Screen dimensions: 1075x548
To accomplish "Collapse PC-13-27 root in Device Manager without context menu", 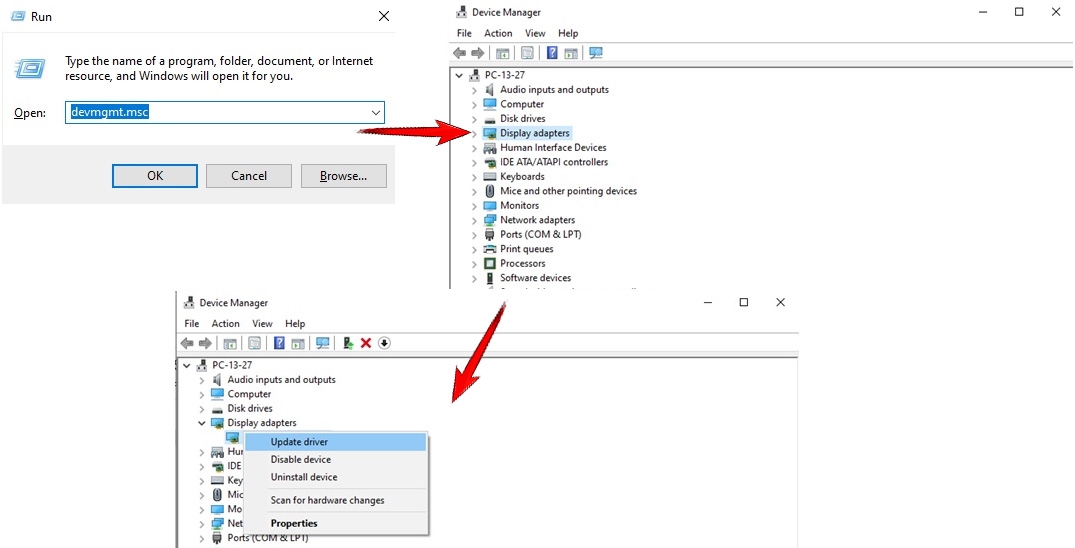I will coord(459,75).
